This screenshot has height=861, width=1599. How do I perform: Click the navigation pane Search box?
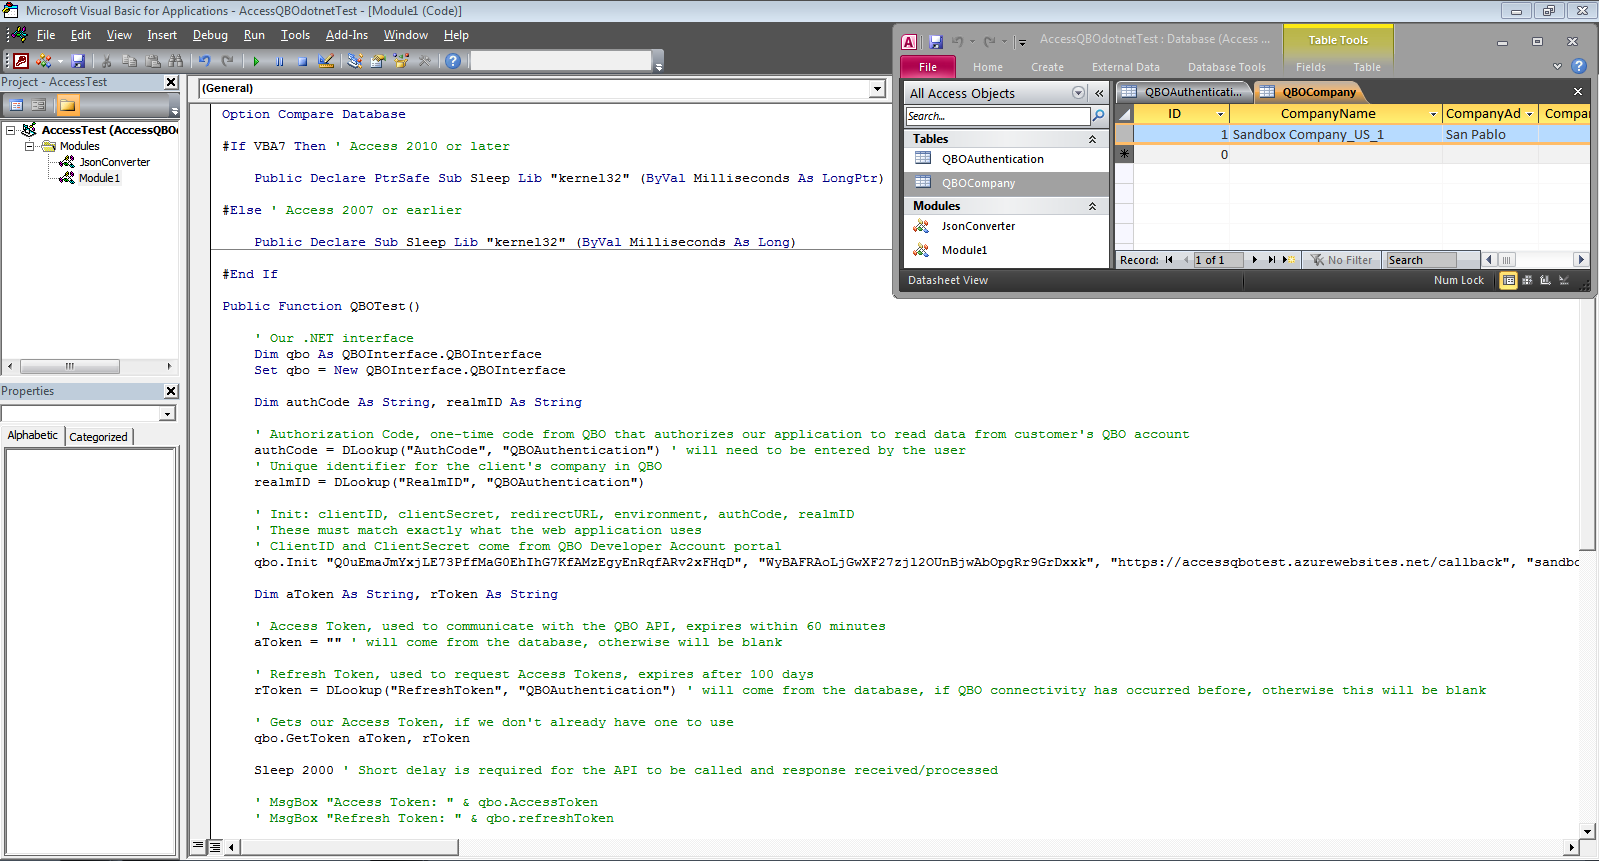(x=997, y=116)
